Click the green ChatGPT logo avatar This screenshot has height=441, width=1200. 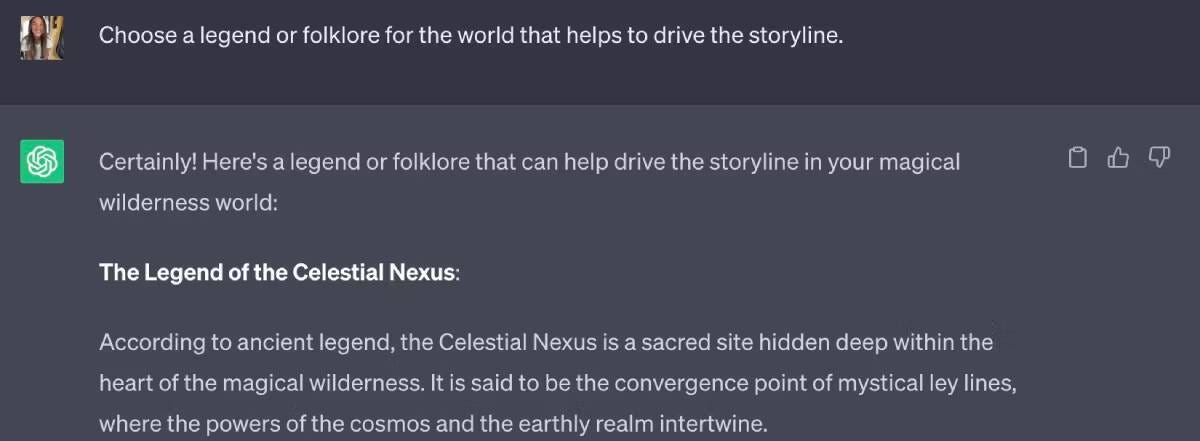click(42, 161)
